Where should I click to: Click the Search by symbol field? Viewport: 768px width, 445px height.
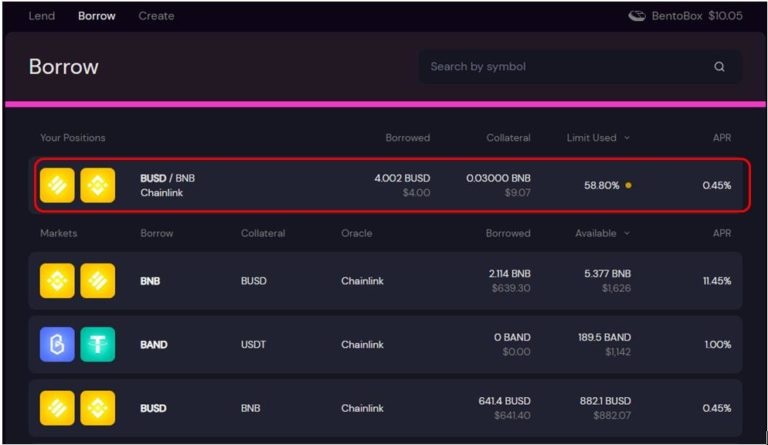pyautogui.click(x=565, y=67)
